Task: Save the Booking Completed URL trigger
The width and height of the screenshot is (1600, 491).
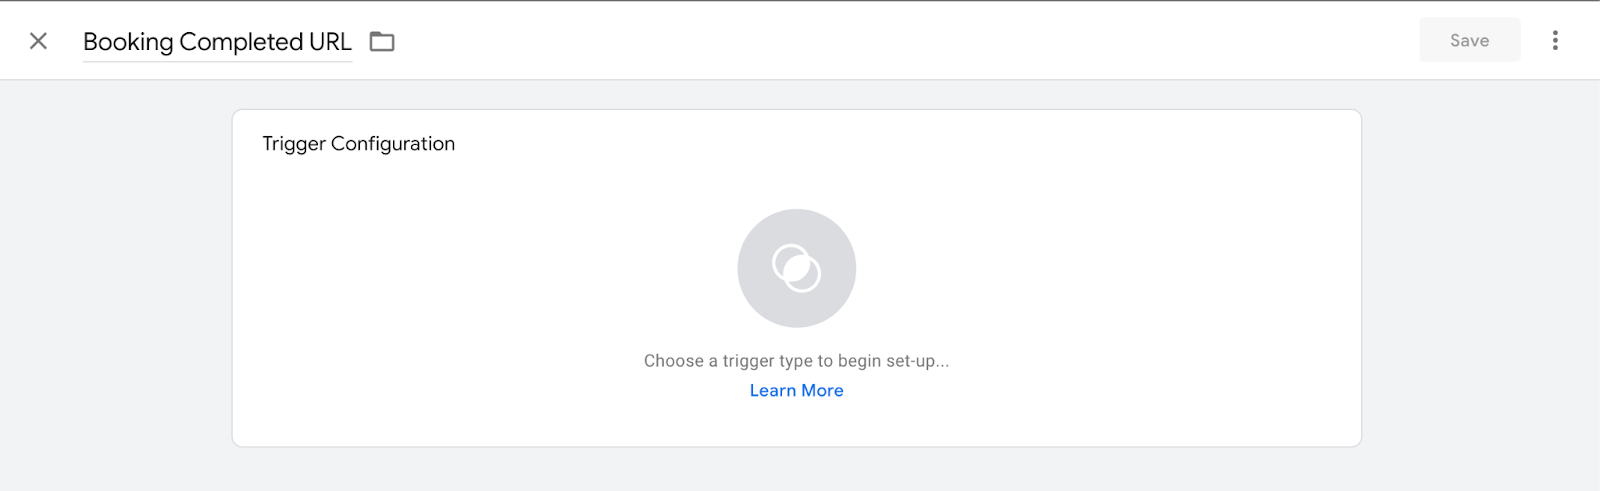Action: point(1469,41)
